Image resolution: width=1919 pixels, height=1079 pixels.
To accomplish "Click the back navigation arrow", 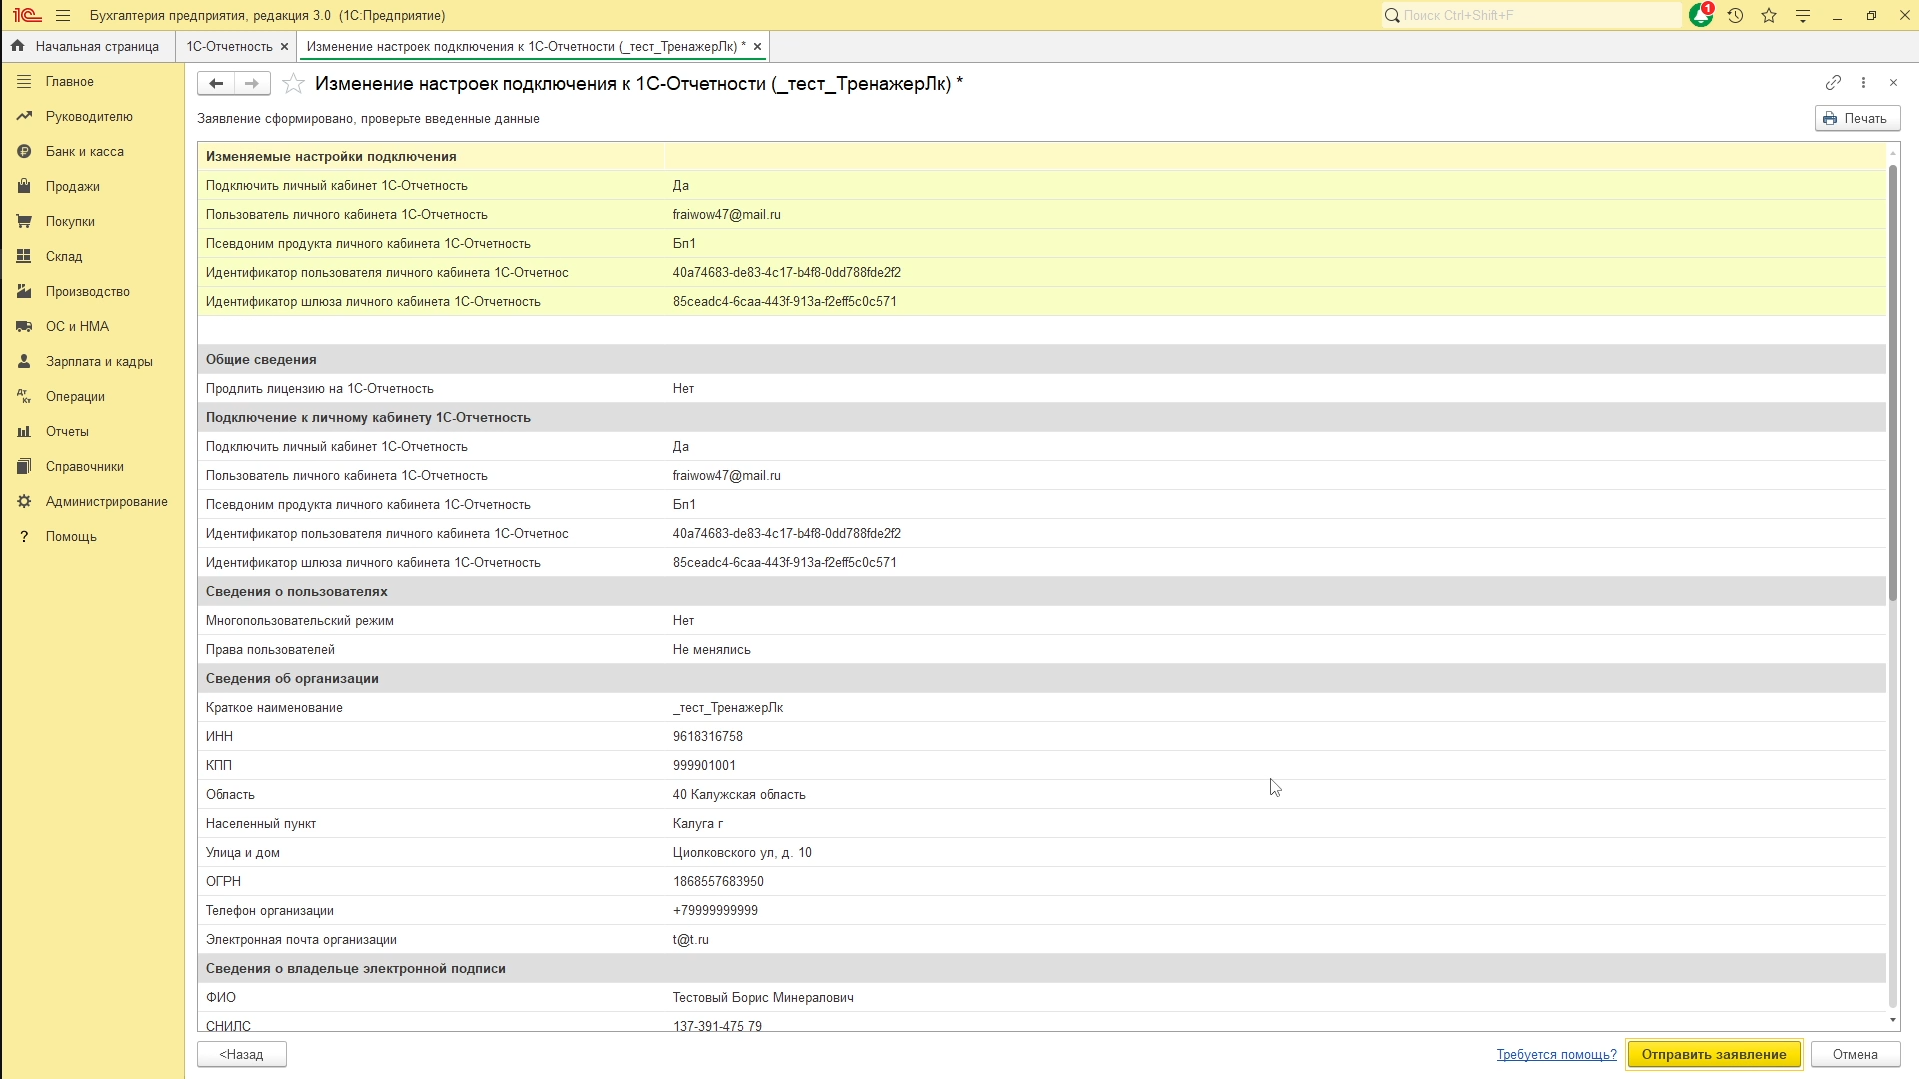I will click(216, 84).
